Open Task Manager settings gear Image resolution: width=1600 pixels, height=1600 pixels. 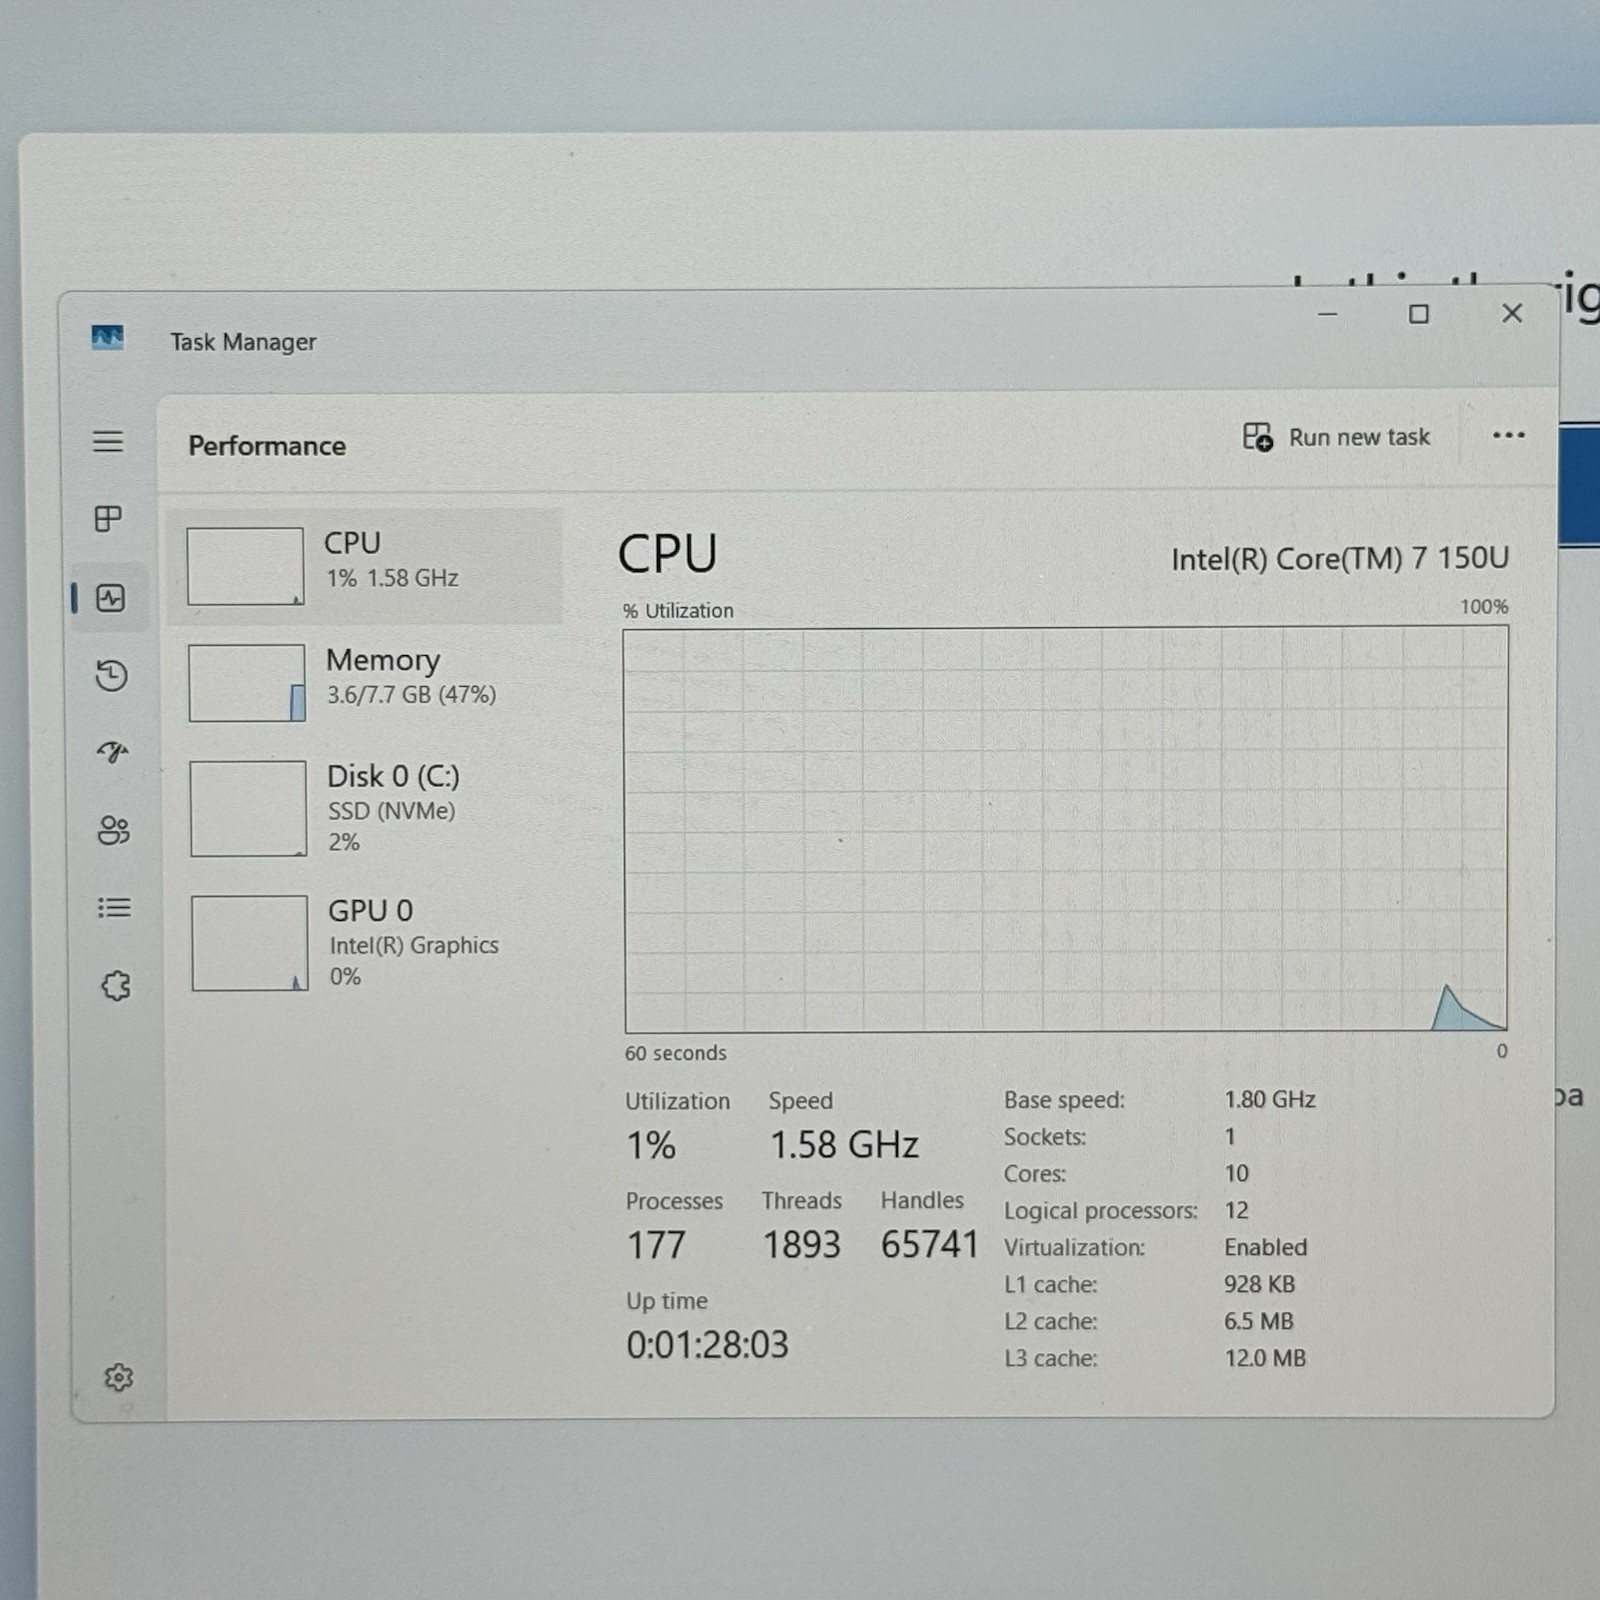click(x=119, y=1377)
